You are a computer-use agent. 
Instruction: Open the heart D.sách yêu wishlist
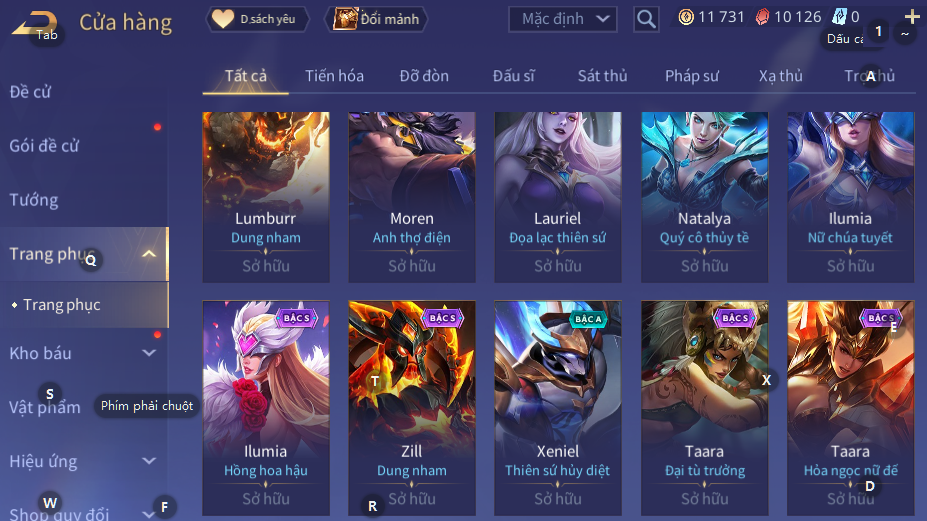point(257,19)
